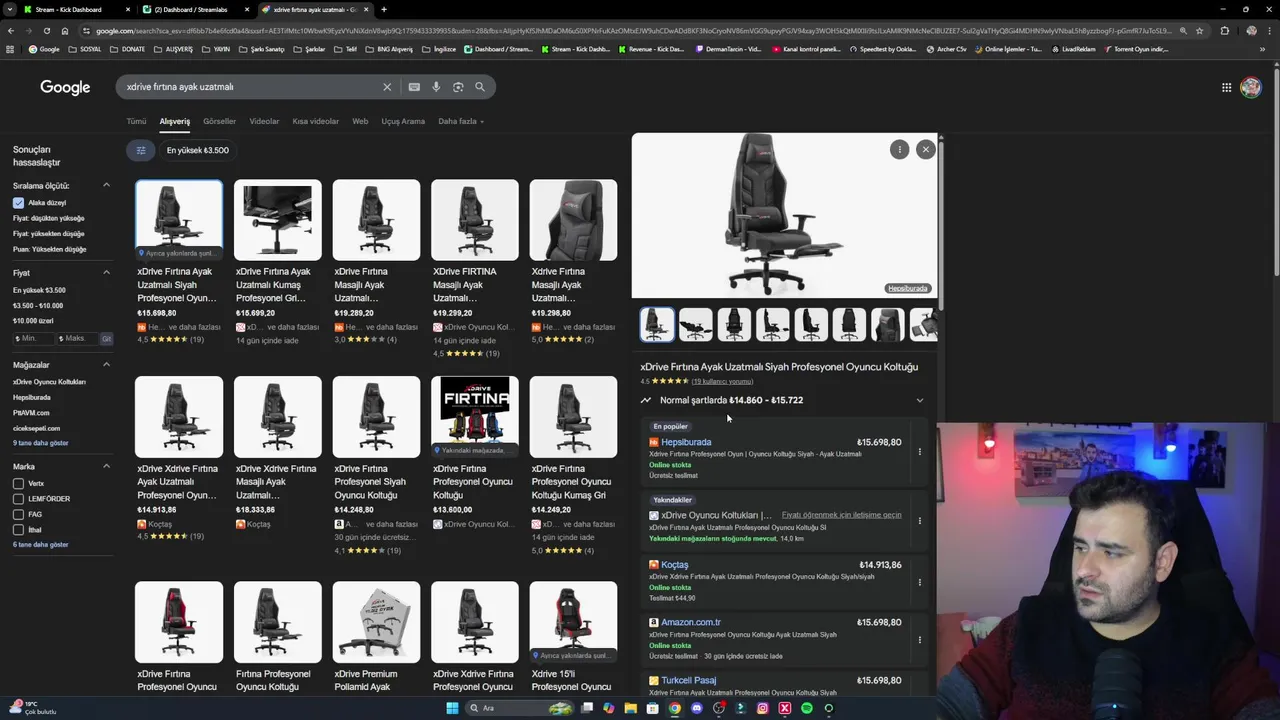This screenshot has width=1280, height=720.
Task: Toggle Alaka düzeyi sorting checkbox
Action: [18, 203]
